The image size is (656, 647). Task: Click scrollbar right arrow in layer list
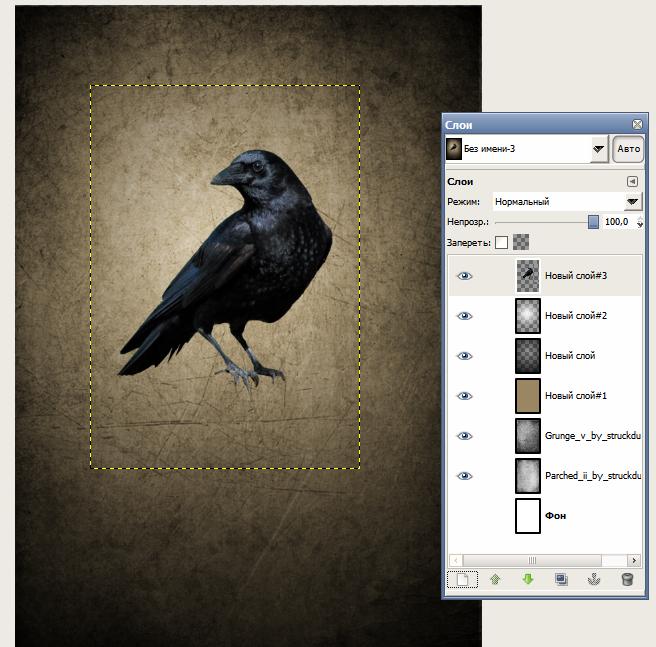tap(634, 560)
